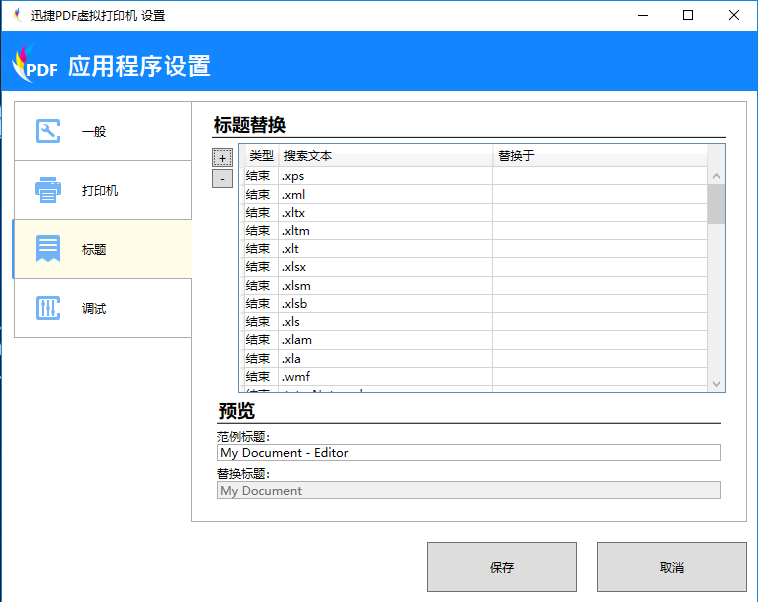Click the 替换于 cell for .wmf
This screenshot has height=602, width=758.
point(598,377)
